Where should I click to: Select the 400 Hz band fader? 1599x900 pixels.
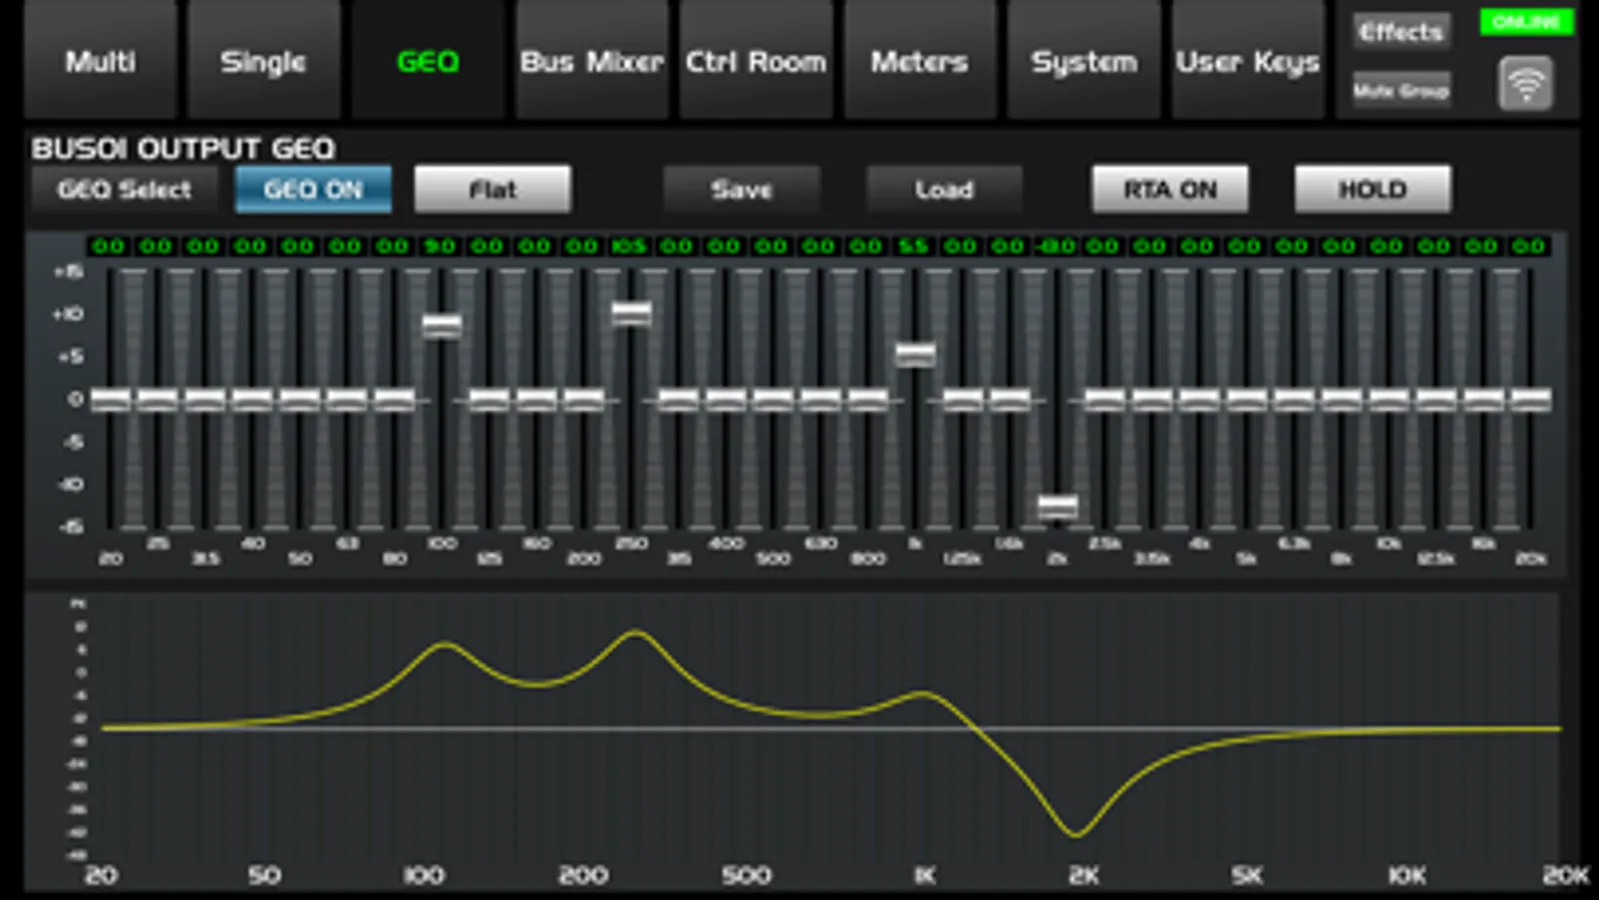click(726, 399)
